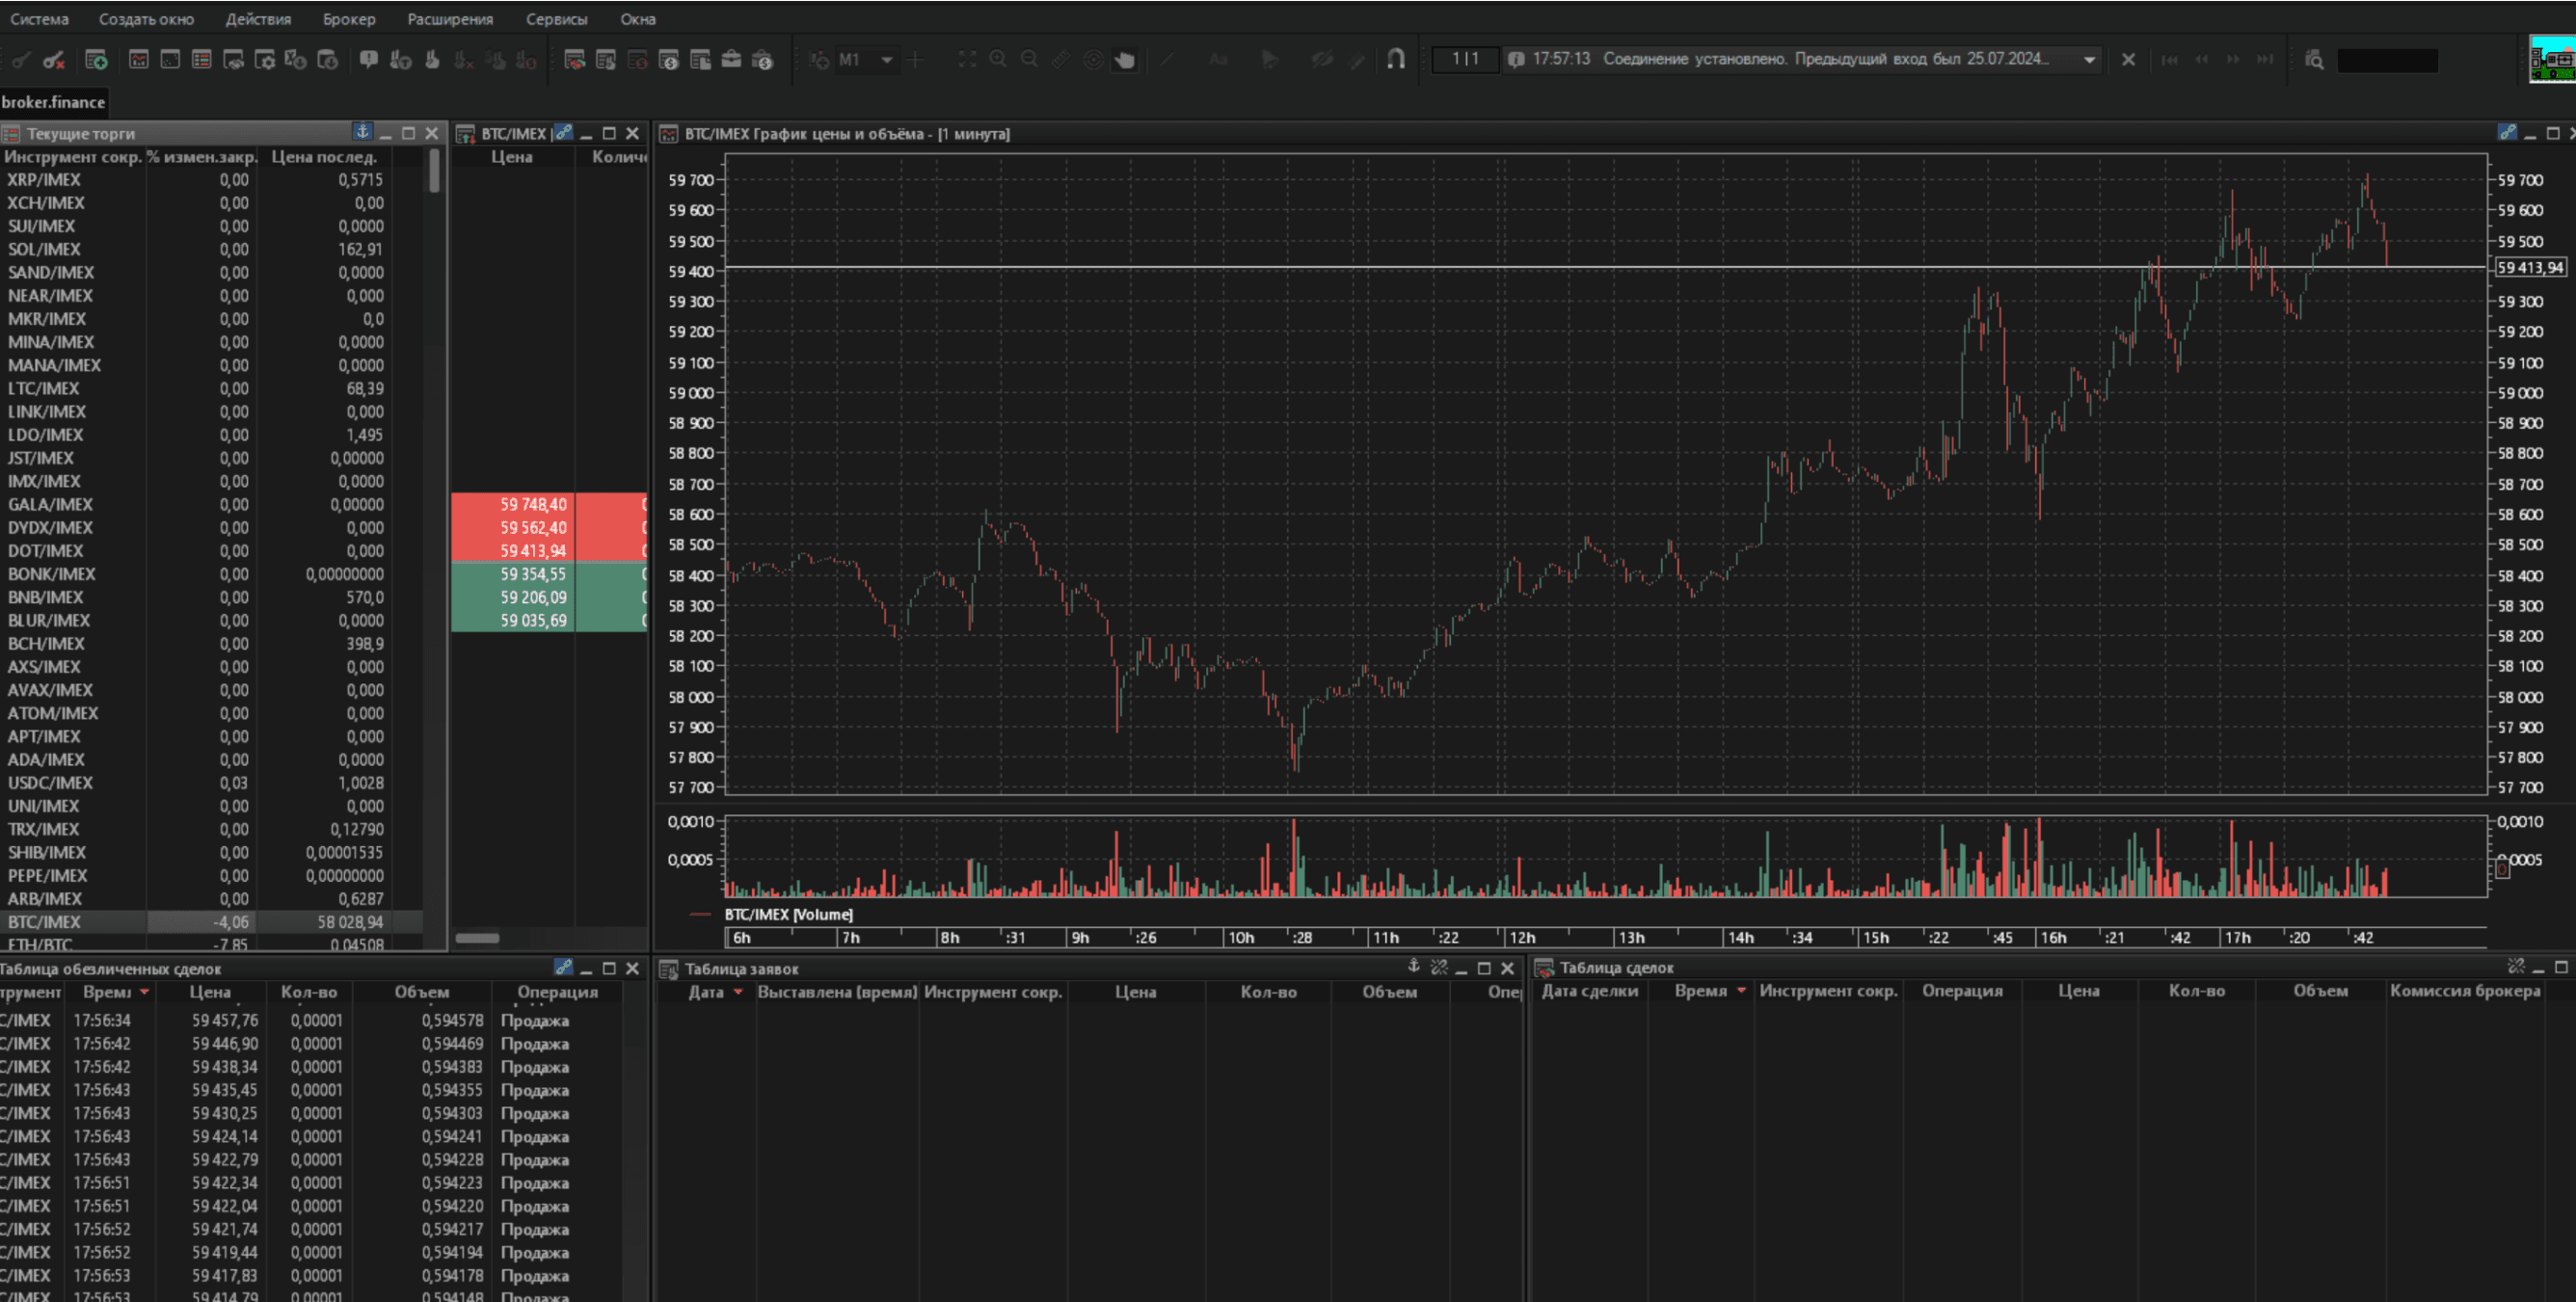Viewport: 2576px width, 1302px height.
Task: Click the handshake deals table toolbar icon
Action: click(233, 60)
